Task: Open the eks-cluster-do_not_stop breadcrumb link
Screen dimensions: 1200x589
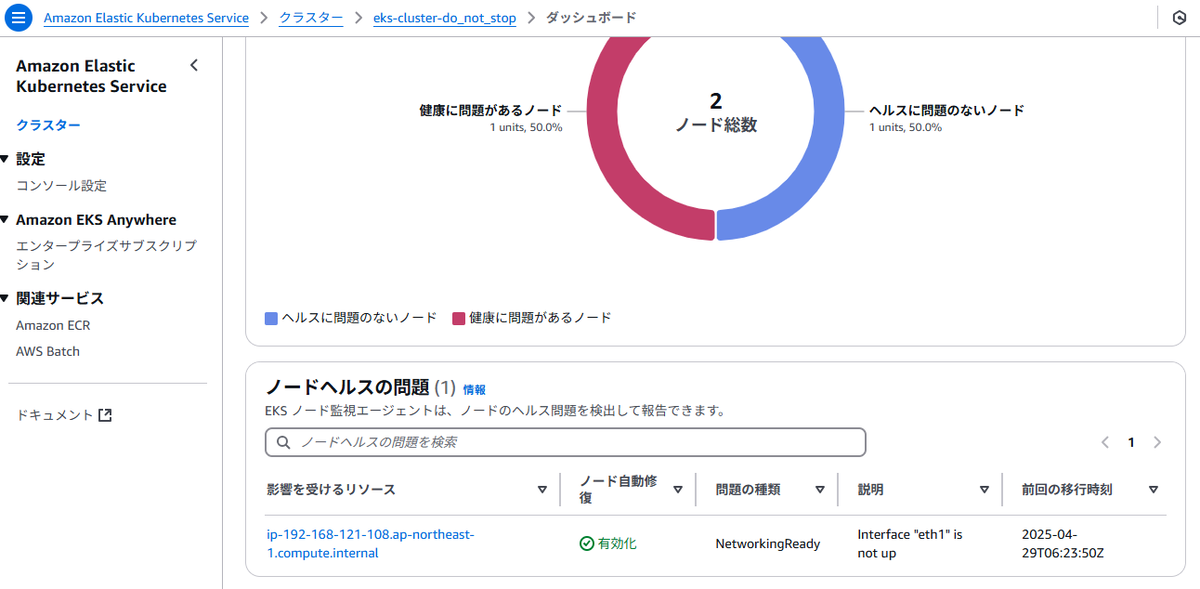Action: pos(445,18)
